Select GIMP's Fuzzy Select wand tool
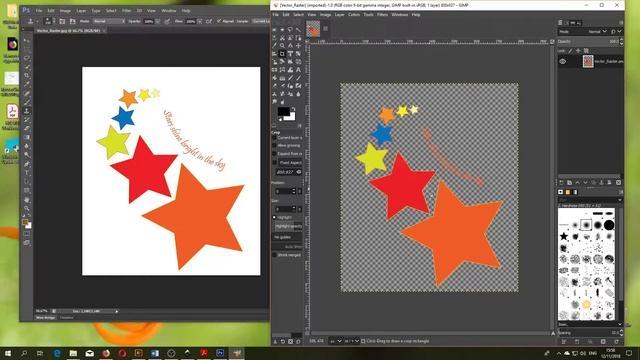This screenshot has width=640, height=360. point(298,29)
